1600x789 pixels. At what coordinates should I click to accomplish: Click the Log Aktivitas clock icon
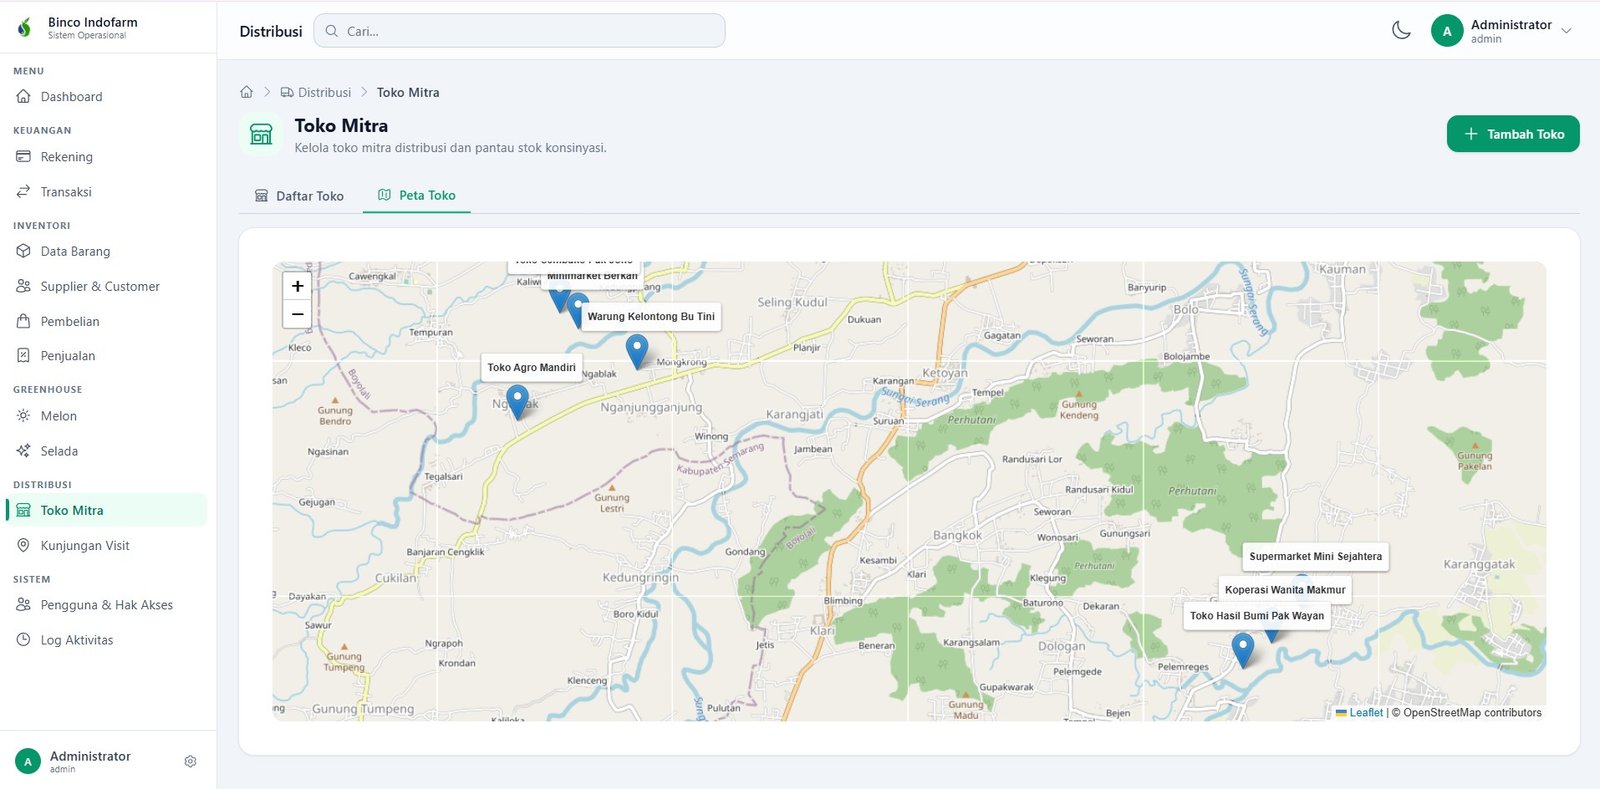click(23, 639)
